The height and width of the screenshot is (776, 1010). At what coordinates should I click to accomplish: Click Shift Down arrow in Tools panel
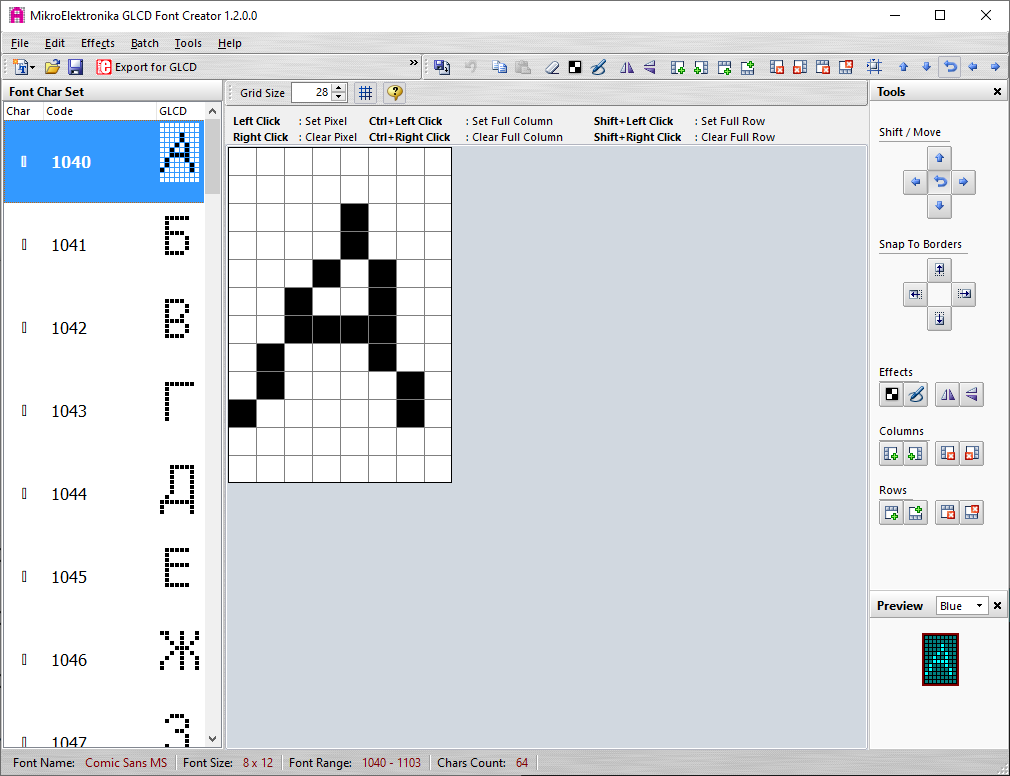pyautogui.click(x=939, y=206)
